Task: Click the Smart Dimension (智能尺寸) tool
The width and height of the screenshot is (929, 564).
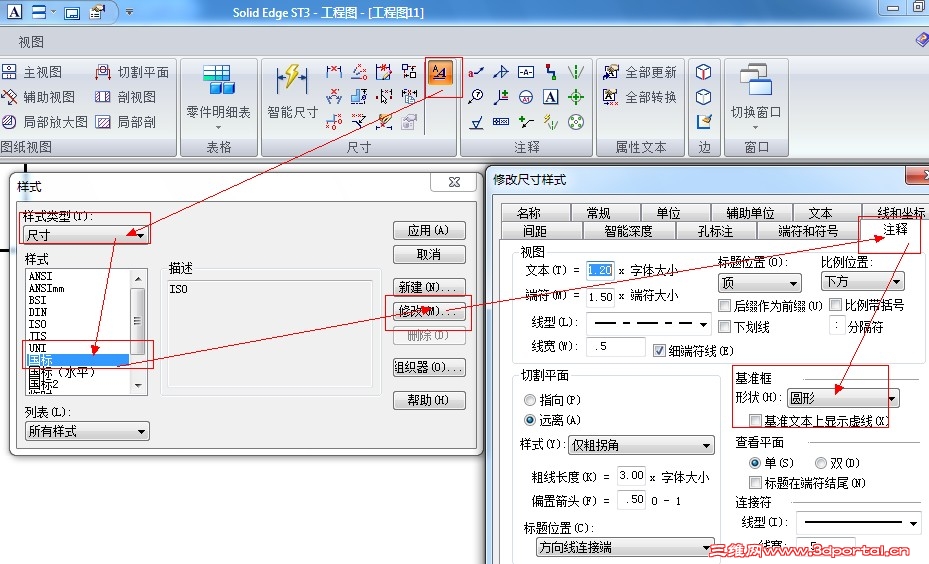Action: tap(292, 90)
